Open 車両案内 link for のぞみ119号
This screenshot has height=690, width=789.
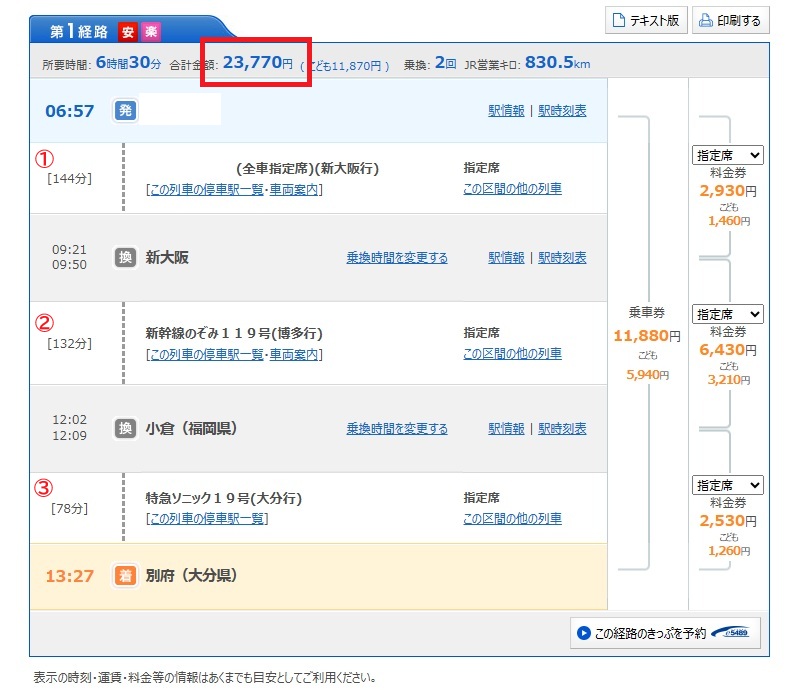click(293, 354)
